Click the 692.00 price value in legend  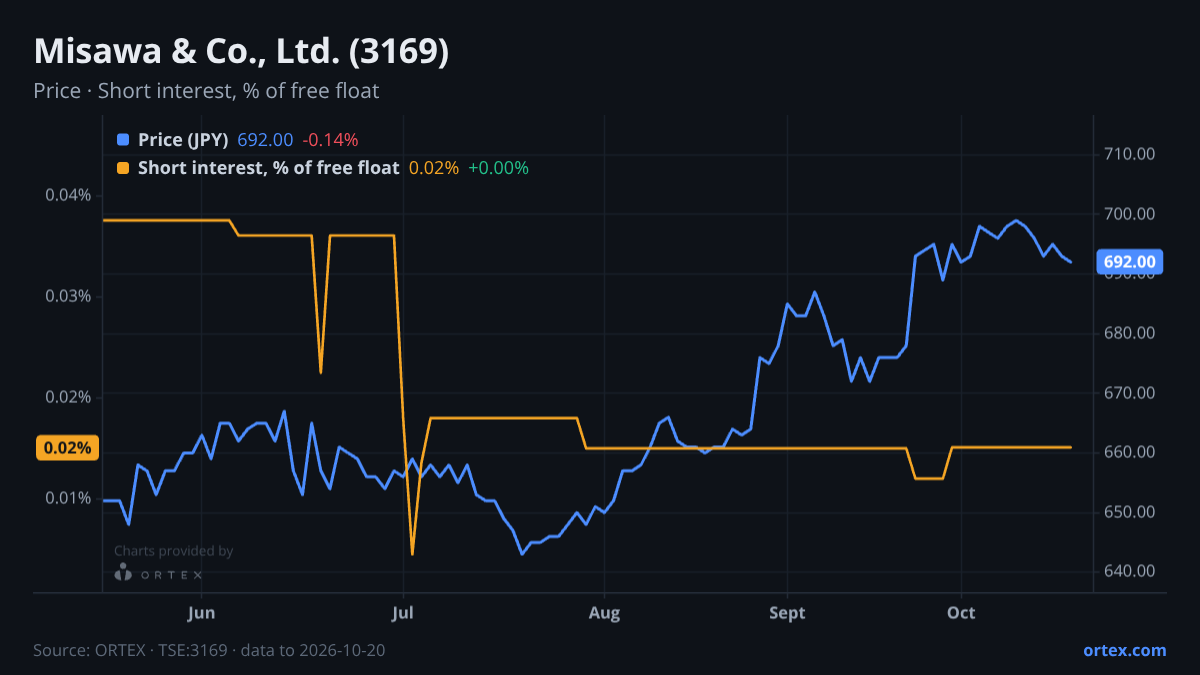click(265, 140)
